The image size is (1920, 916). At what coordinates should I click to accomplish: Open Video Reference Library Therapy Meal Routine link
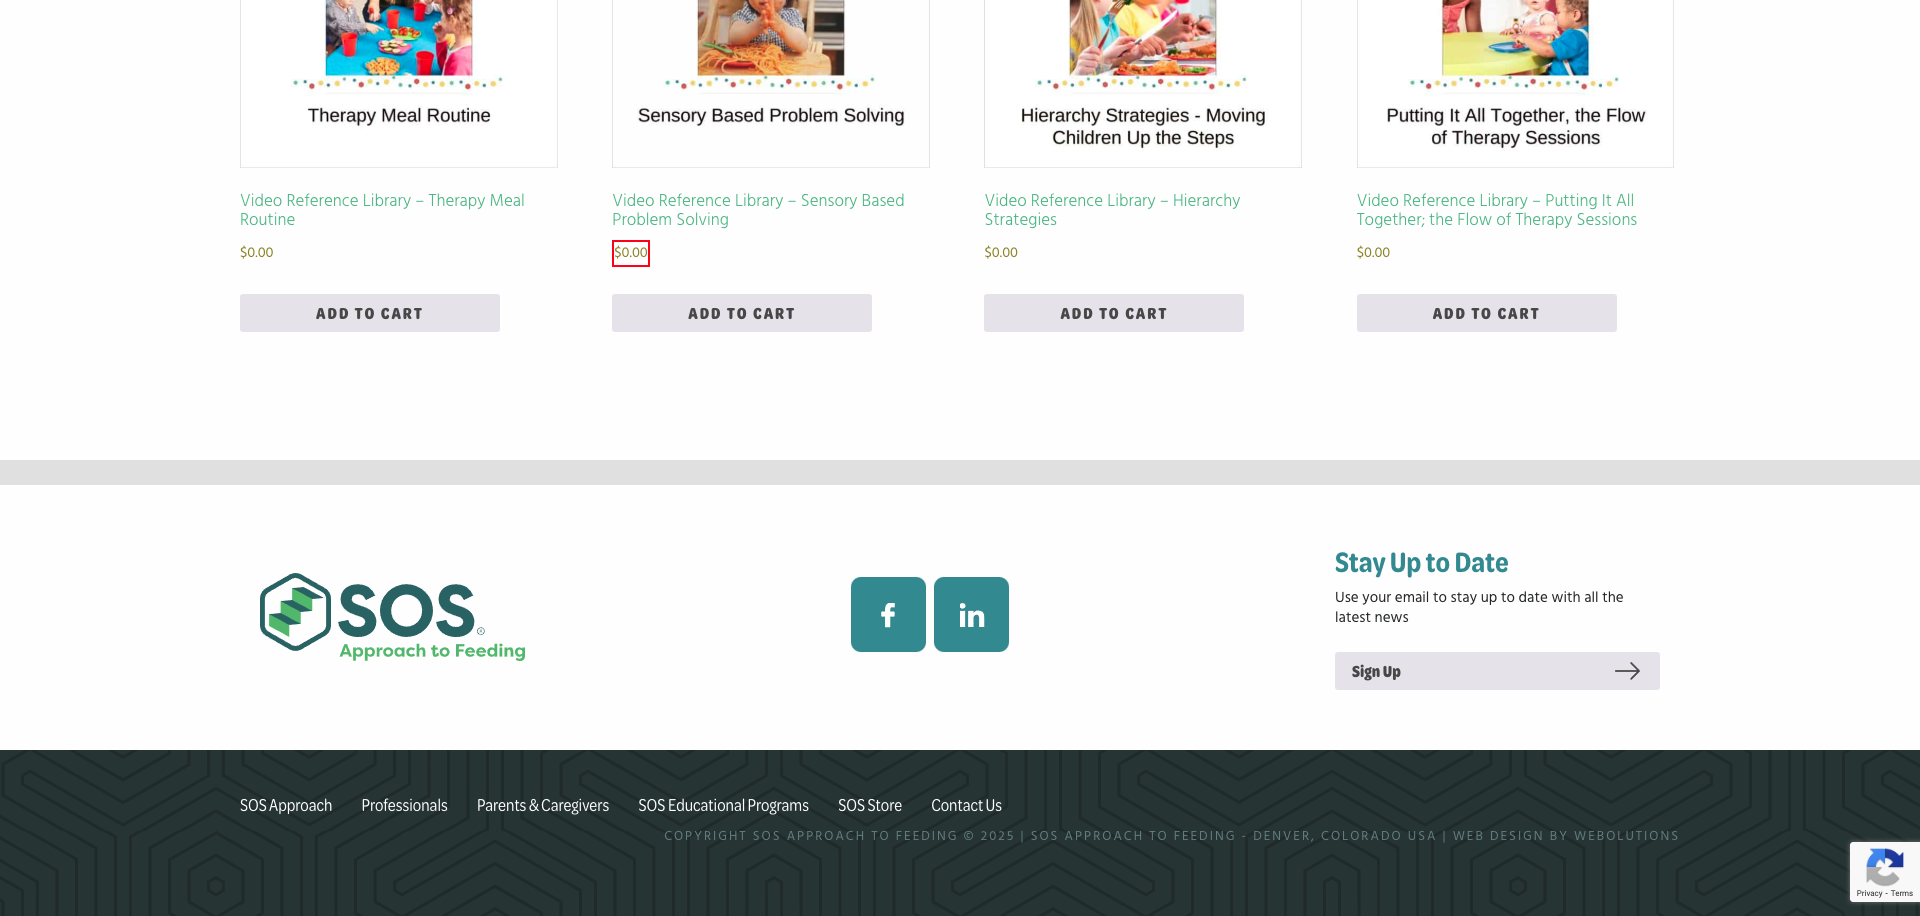point(382,210)
